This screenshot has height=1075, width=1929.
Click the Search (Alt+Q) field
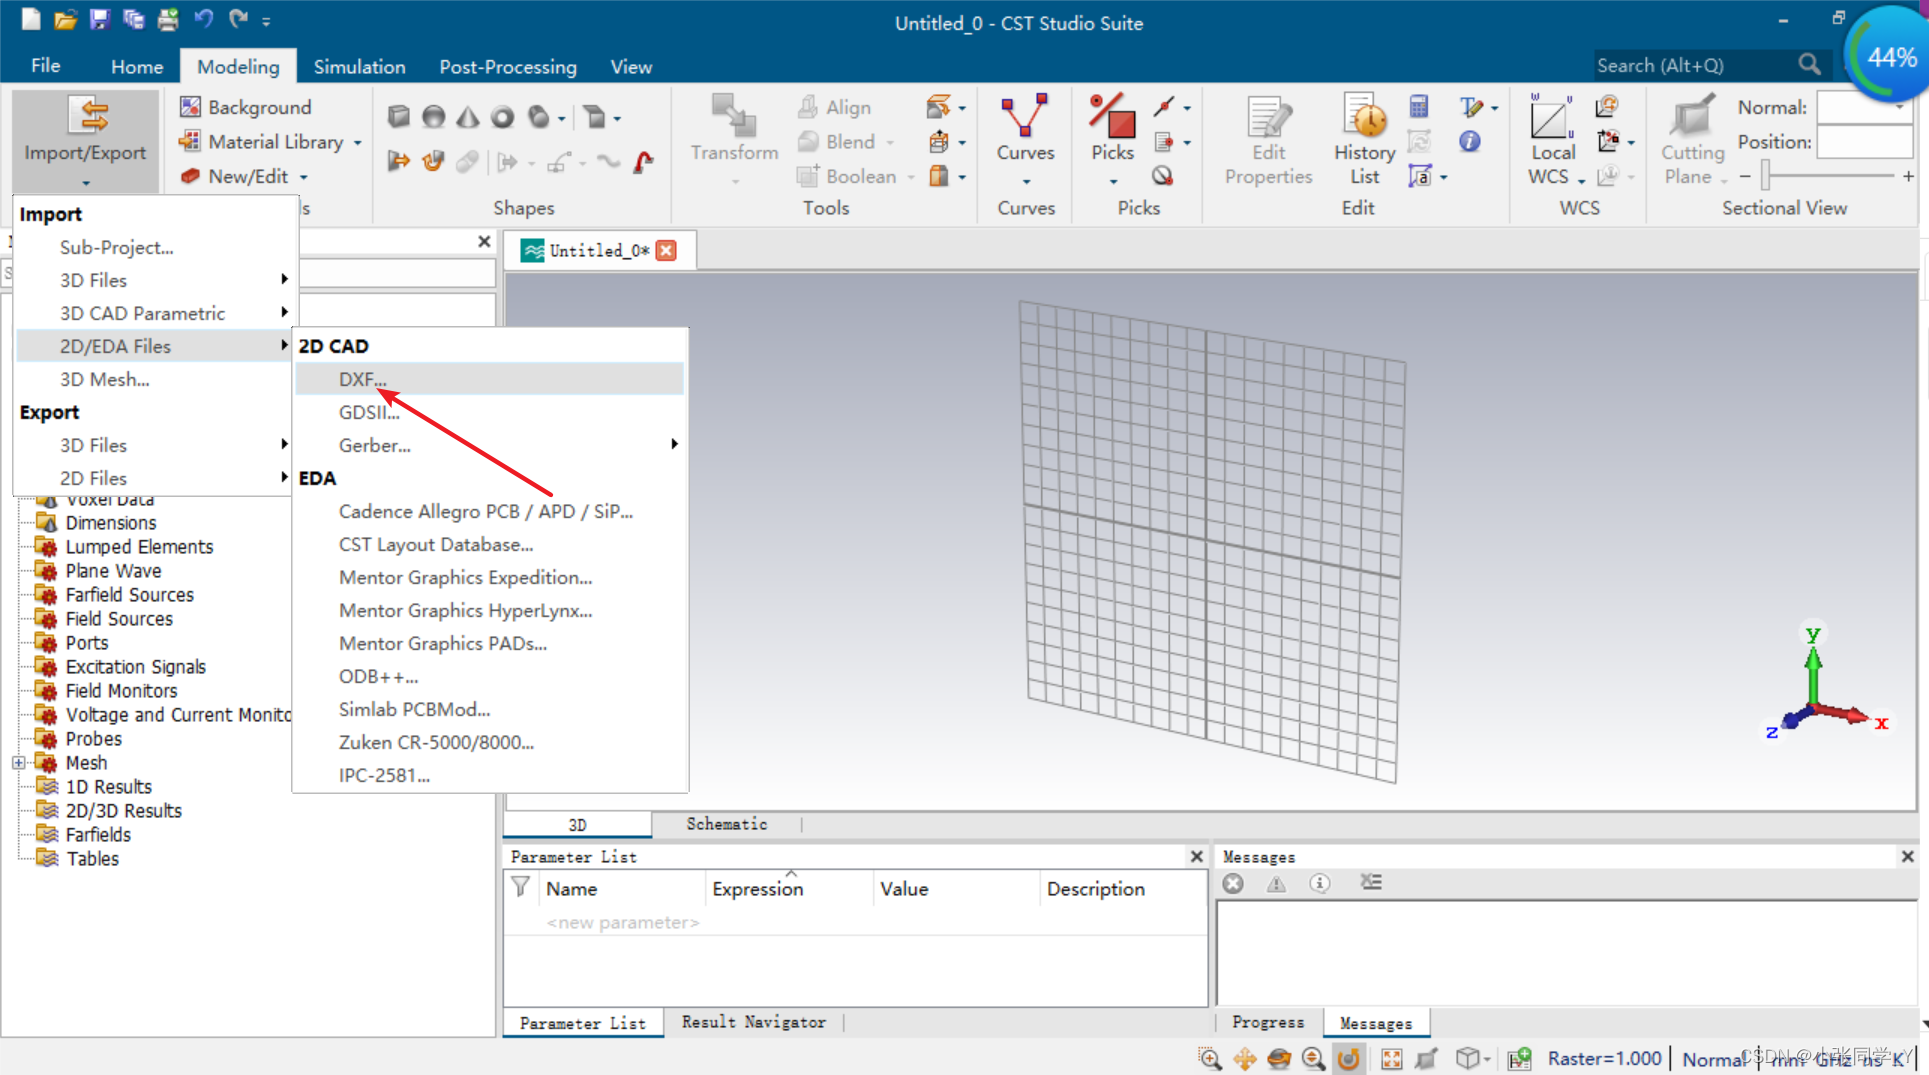point(1692,65)
